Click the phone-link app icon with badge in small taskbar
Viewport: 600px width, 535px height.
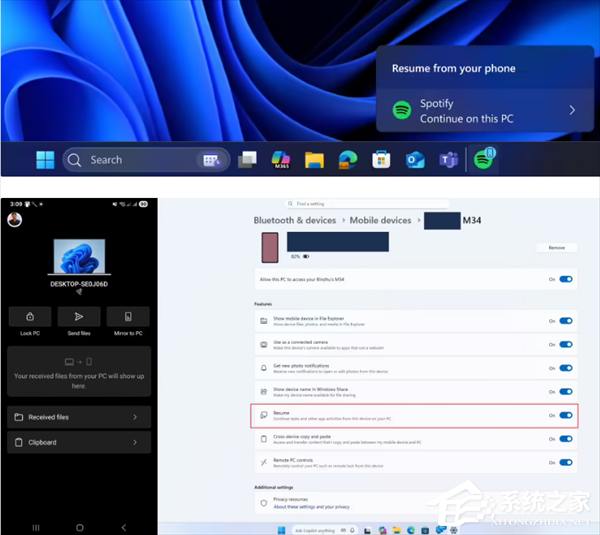click(440, 530)
